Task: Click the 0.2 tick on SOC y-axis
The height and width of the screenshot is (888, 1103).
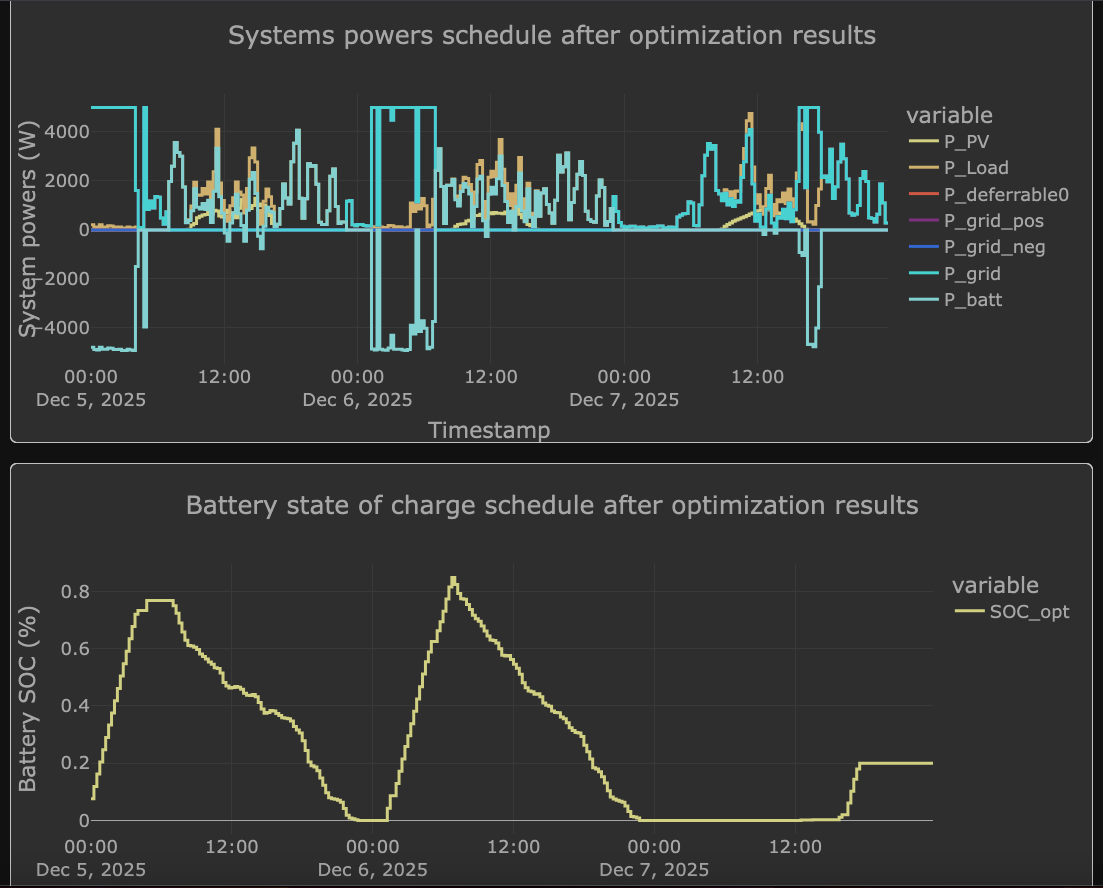Action: [75, 763]
